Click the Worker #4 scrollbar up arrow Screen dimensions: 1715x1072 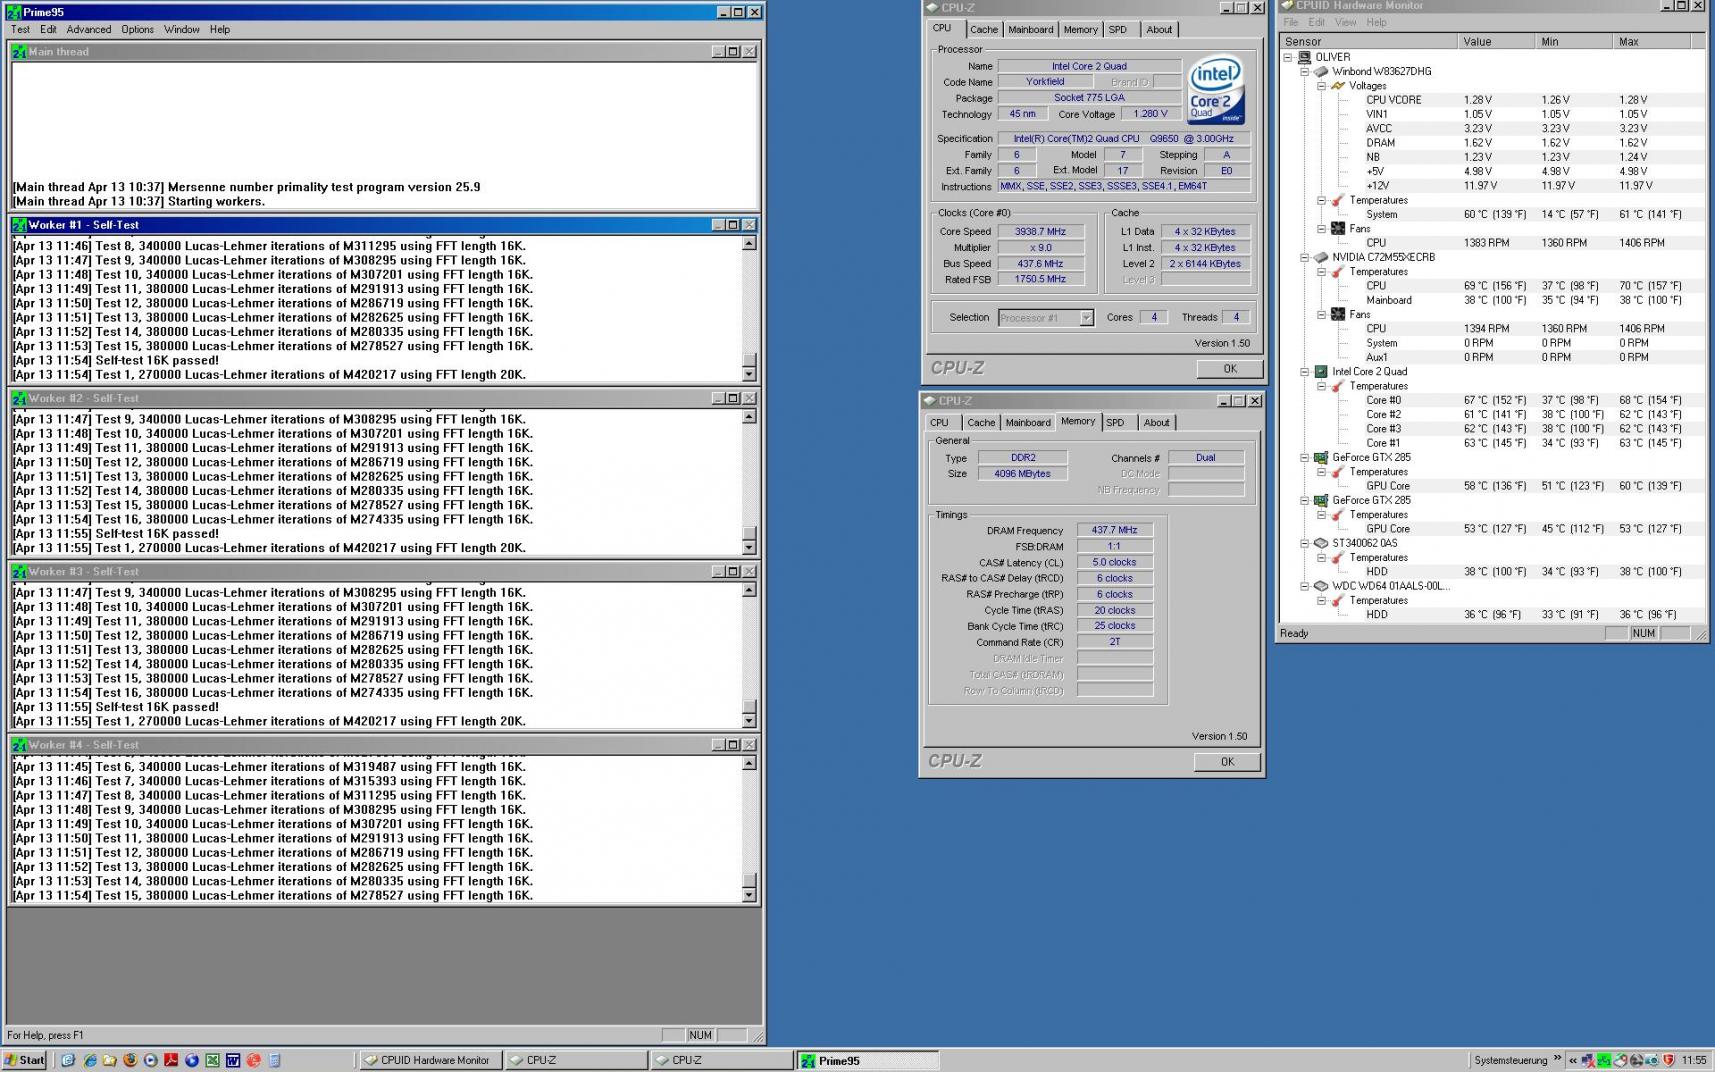tap(749, 764)
